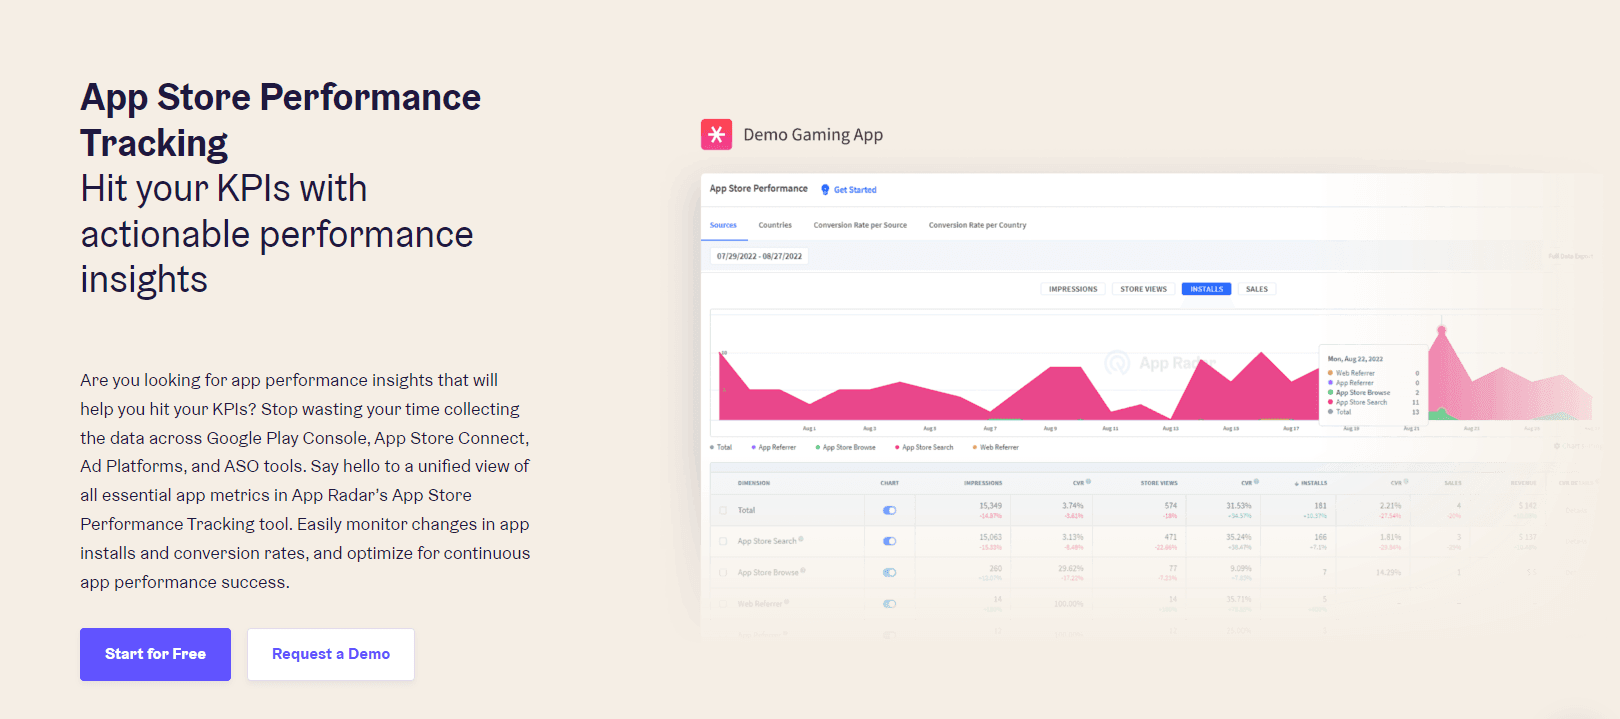
Task: Click the pink Demo Gaming App logo icon
Action: point(716,135)
